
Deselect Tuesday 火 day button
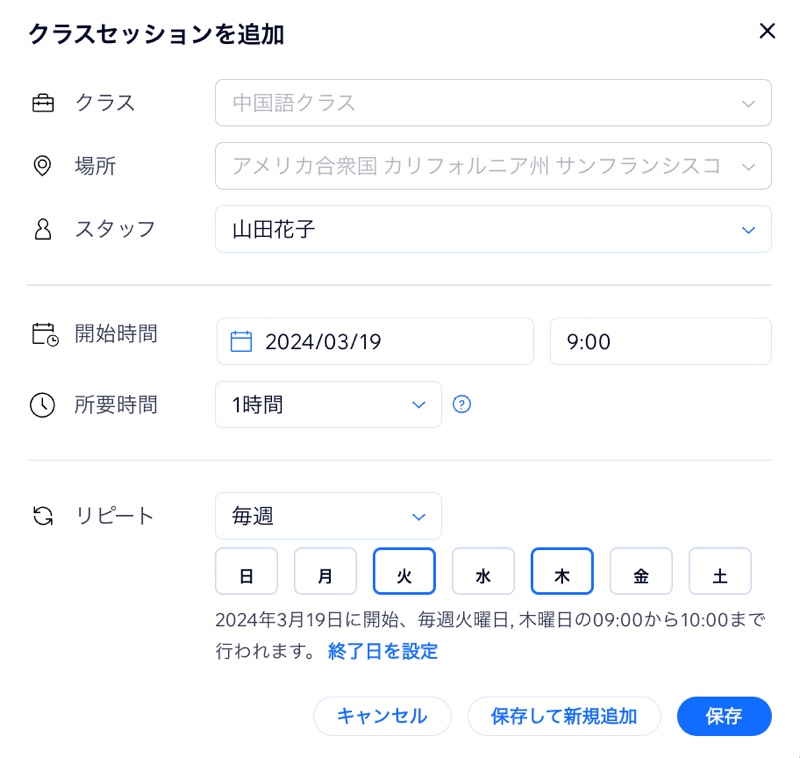tap(404, 571)
